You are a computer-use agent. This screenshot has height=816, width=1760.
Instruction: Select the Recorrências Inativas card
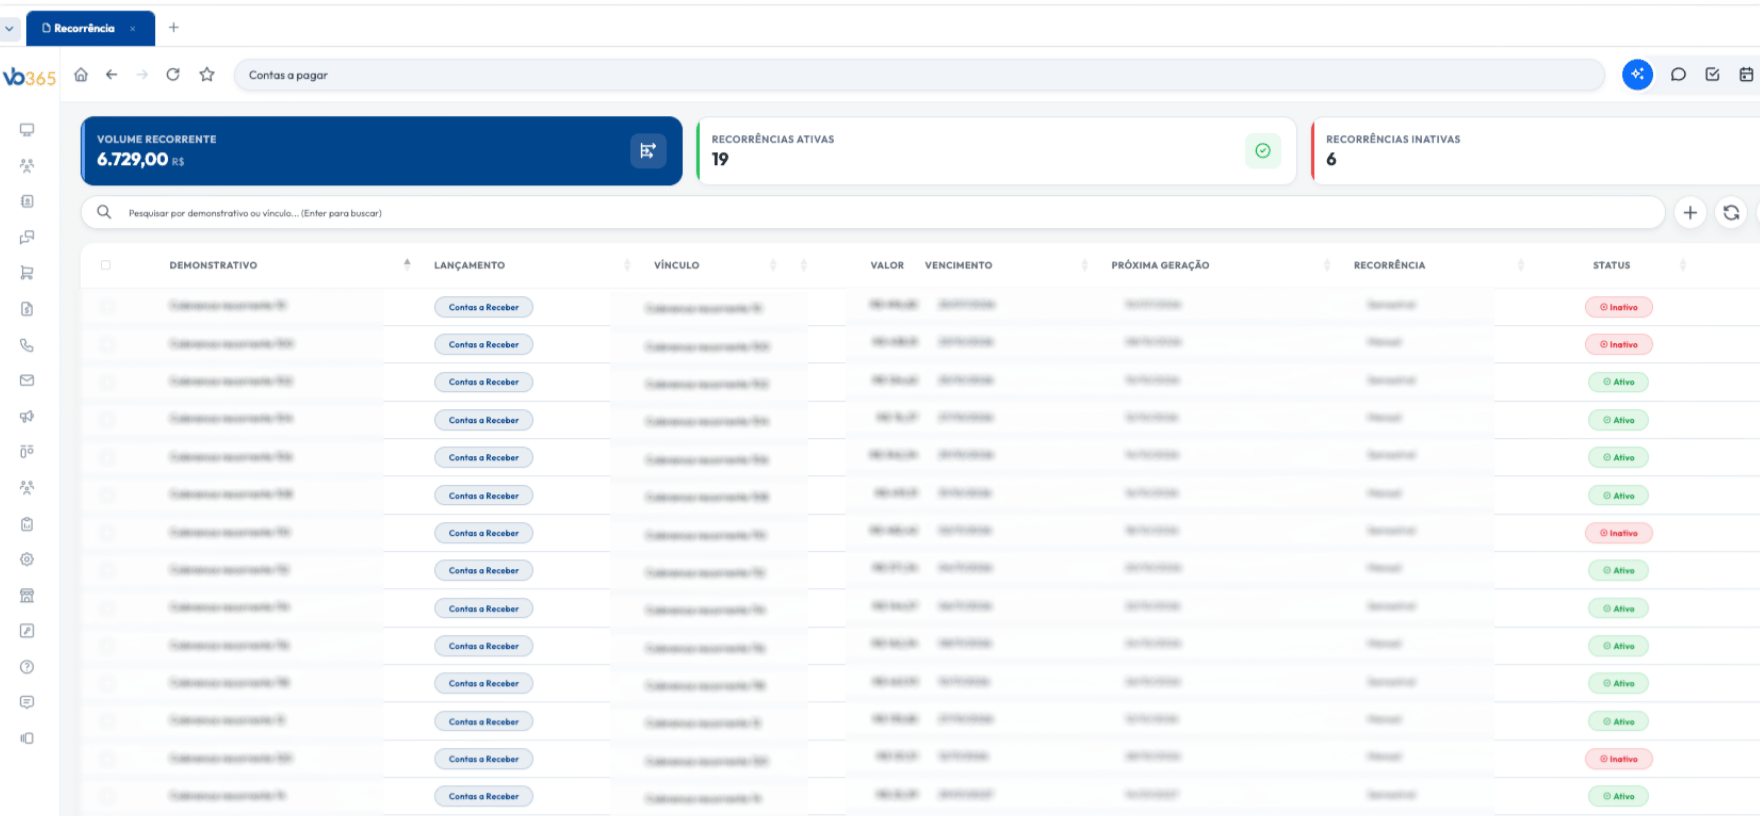coord(1535,151)
